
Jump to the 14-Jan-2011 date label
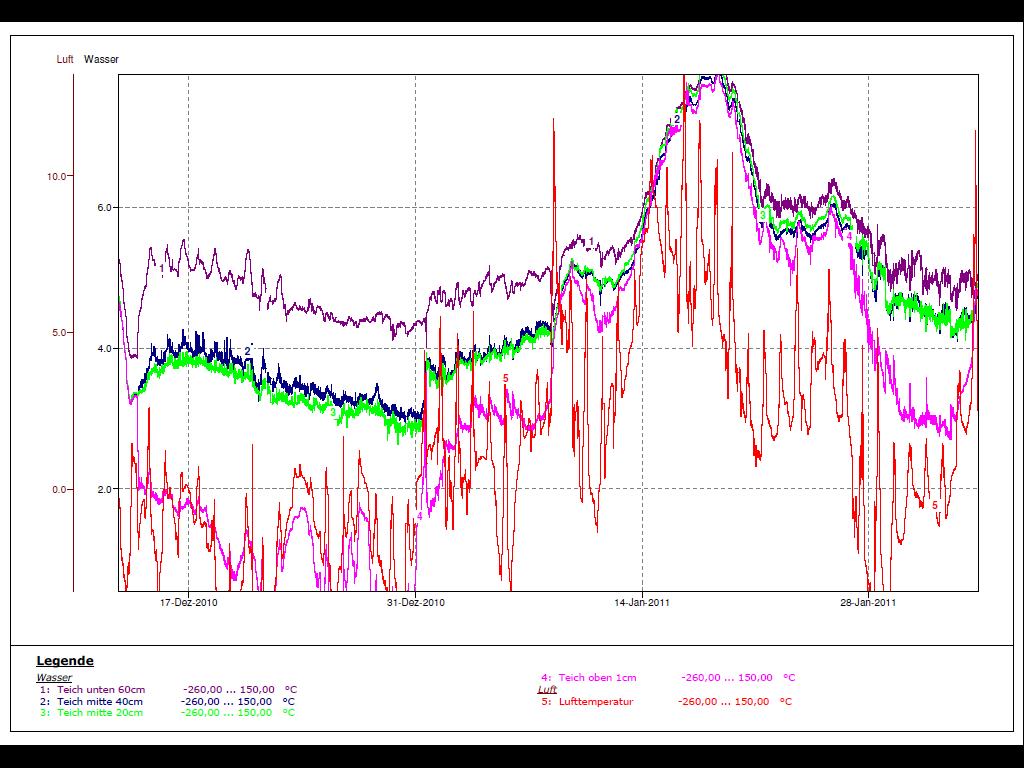point(642,603)
